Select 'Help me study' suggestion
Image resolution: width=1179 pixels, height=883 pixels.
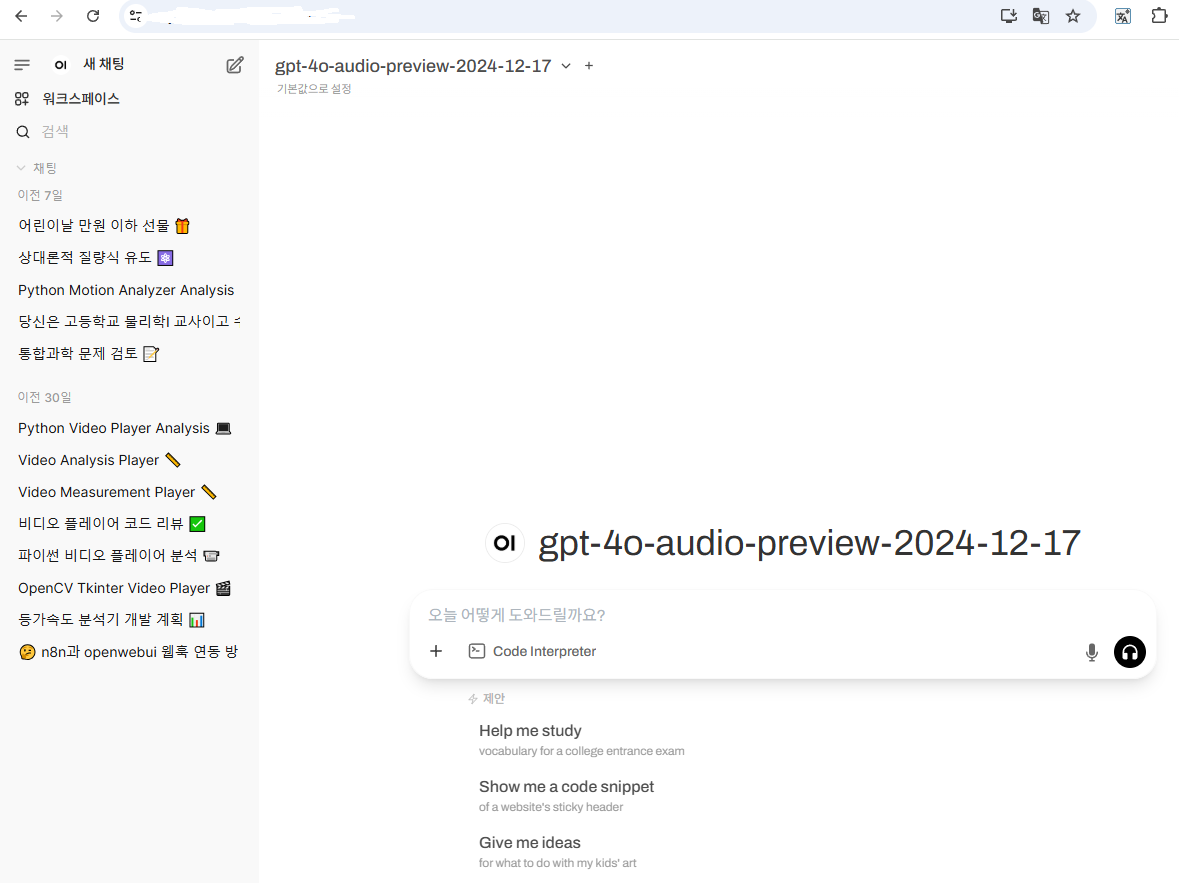click(582, 740)
